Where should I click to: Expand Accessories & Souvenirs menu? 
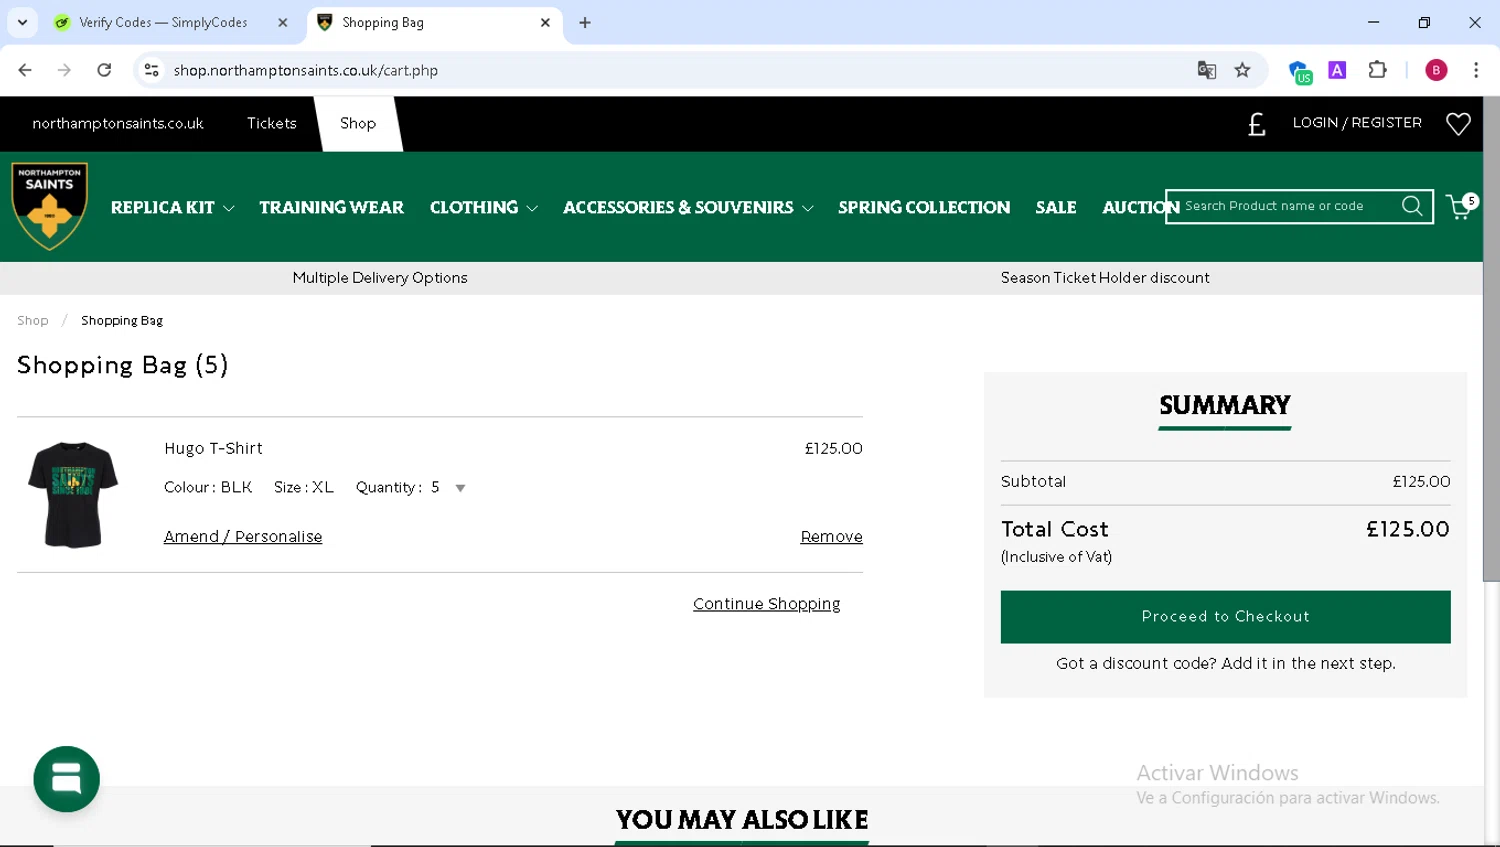pyautogui.click(x=688, y=207)
